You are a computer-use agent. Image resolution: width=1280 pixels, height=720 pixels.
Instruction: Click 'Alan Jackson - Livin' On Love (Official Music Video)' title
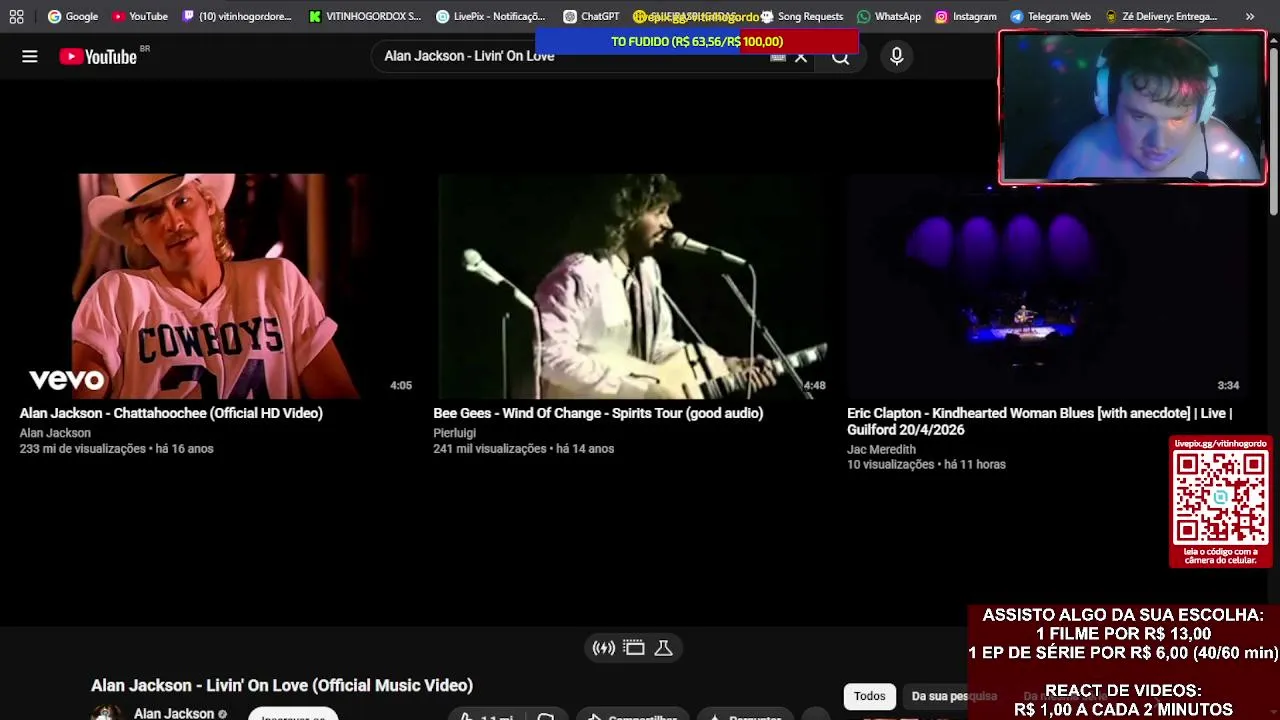(x=282, y=685)
